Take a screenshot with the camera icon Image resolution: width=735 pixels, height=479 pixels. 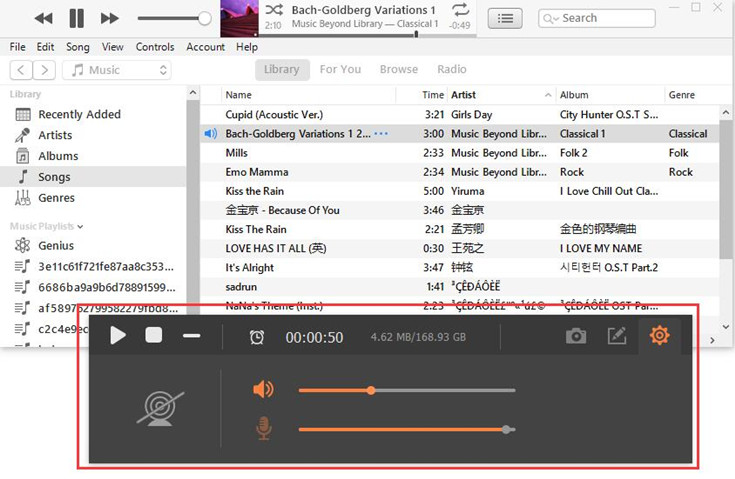[x=576, y=336]
